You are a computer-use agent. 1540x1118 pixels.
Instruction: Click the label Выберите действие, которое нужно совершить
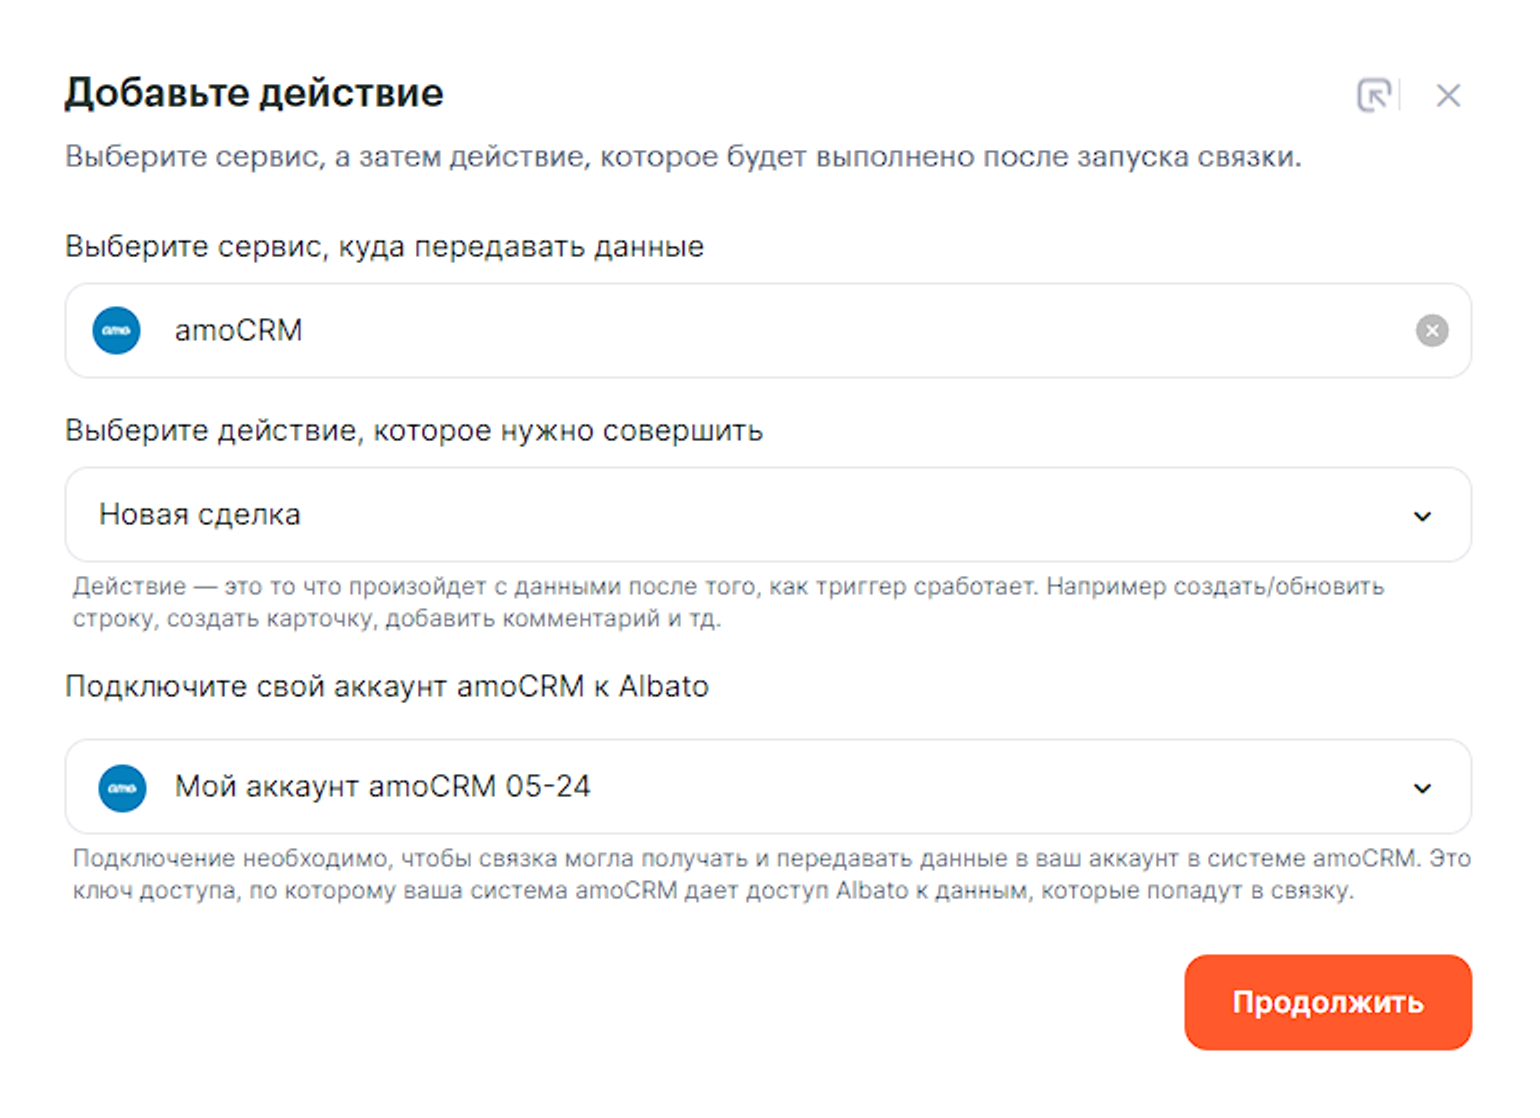click(414, 431)
